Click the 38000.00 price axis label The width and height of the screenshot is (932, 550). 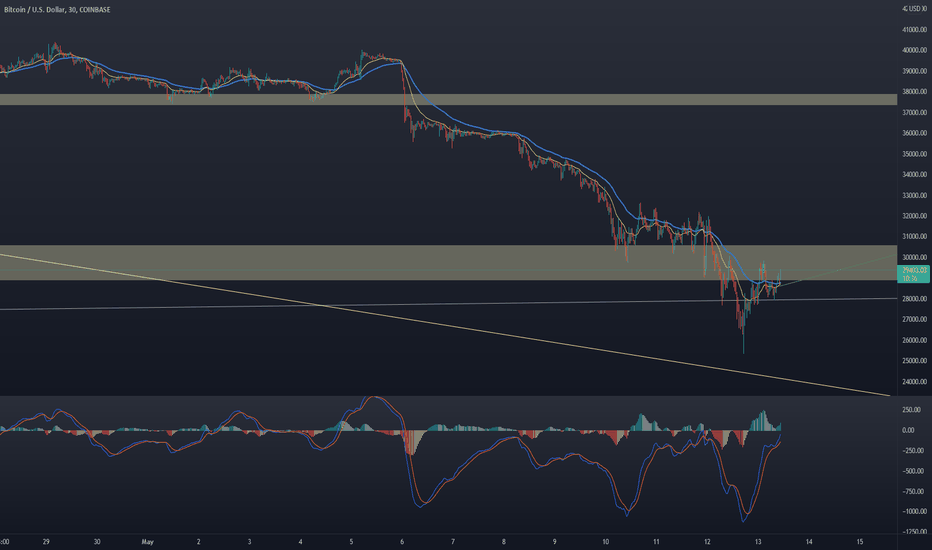tap(914, 92)
